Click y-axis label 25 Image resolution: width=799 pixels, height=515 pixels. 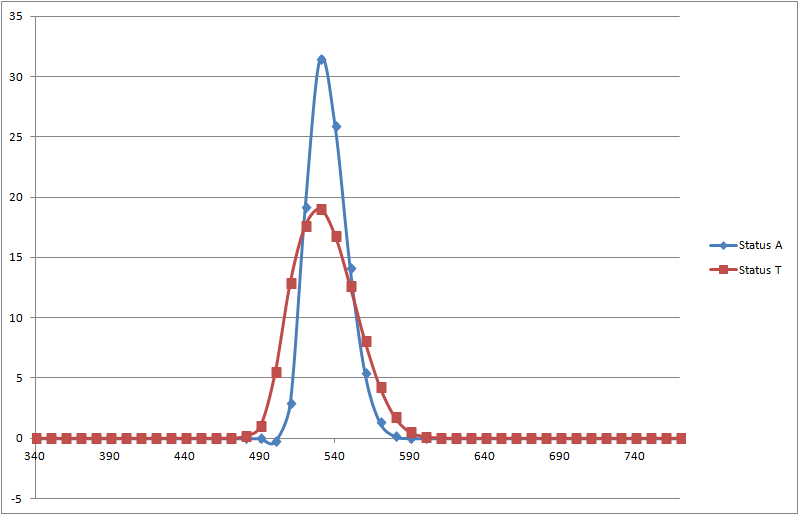pyautogui.click(x=16, y=137)
